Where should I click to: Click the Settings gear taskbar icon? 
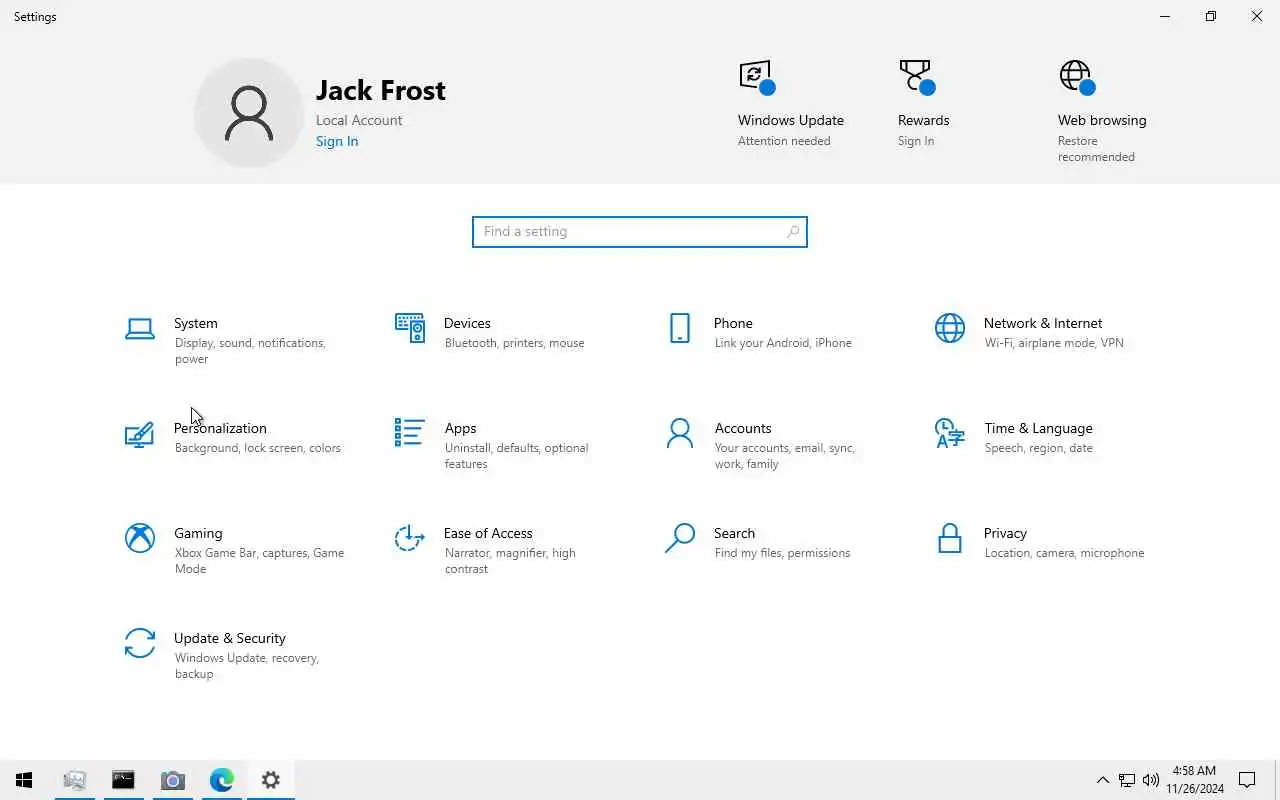271,780
